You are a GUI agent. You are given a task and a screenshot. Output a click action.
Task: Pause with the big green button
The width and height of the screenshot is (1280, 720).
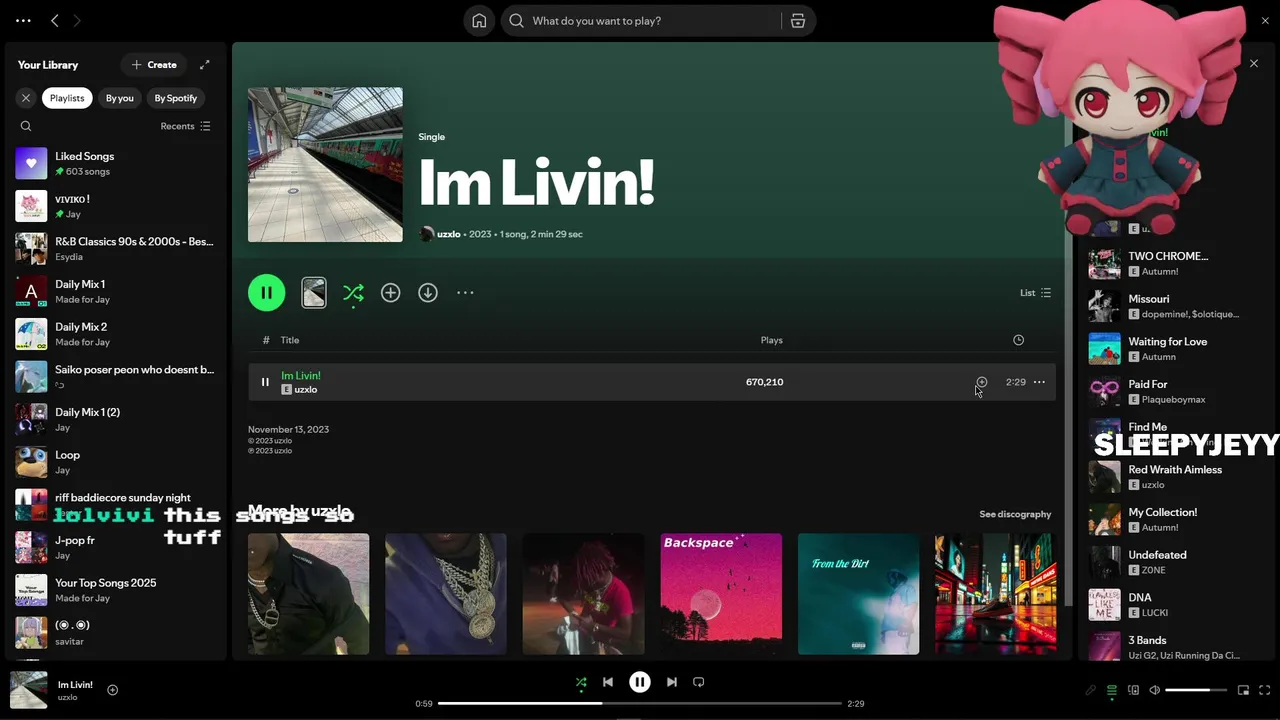(266, 293)
